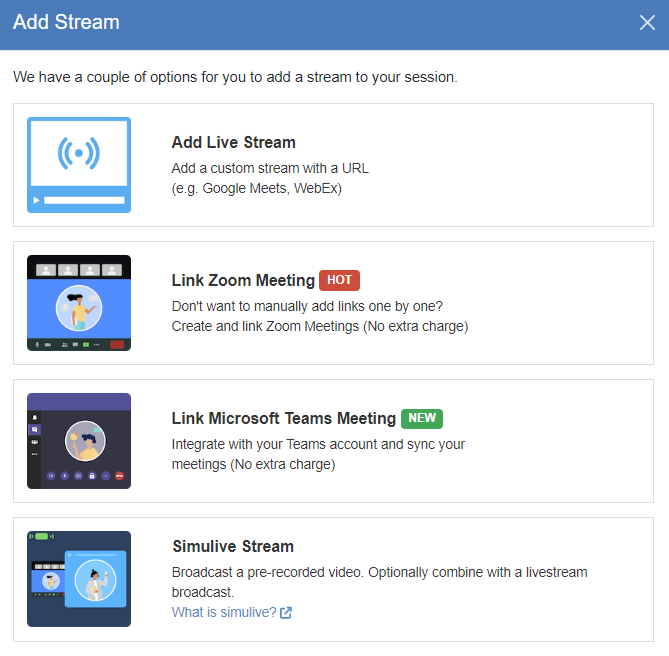The width and height of the screenshot is (669, 656).
Task: Click the red HOT badge
Action: (339, 280)
